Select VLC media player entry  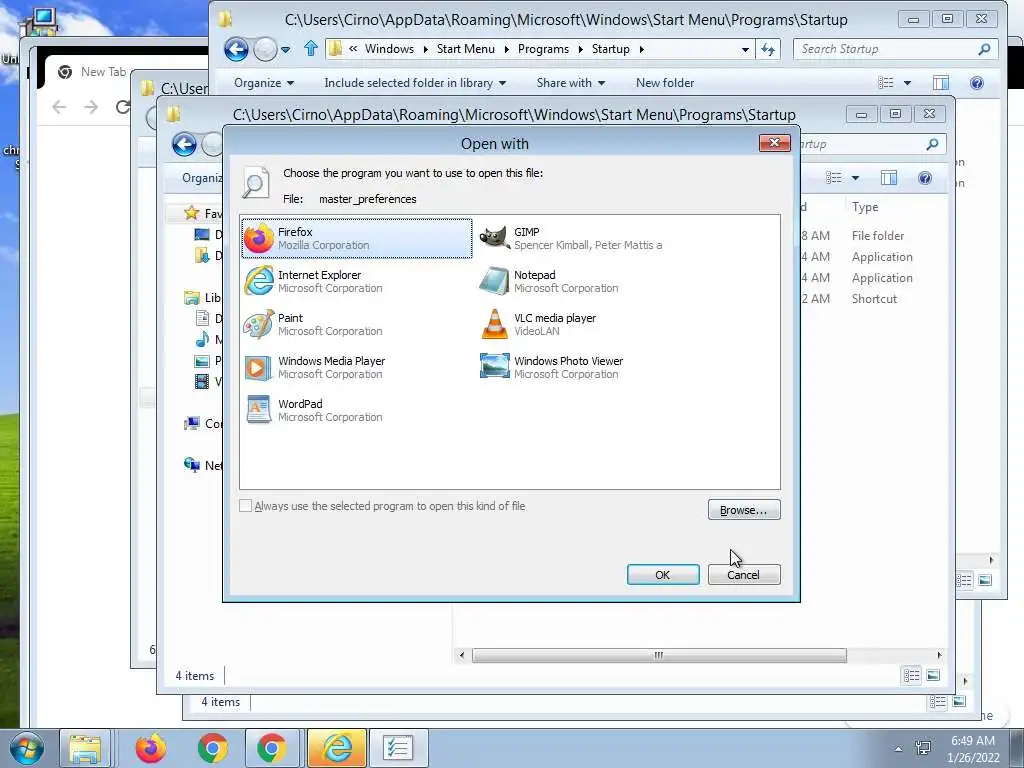tap(591, 325)
